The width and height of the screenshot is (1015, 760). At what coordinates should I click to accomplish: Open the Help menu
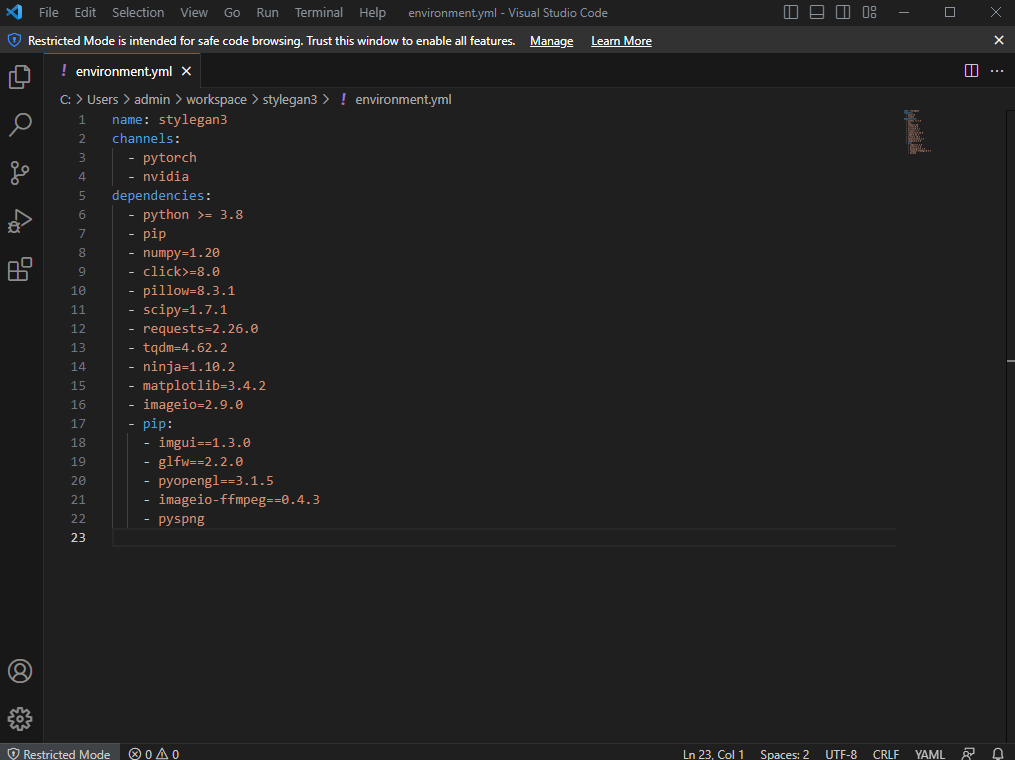coord(372,12)
